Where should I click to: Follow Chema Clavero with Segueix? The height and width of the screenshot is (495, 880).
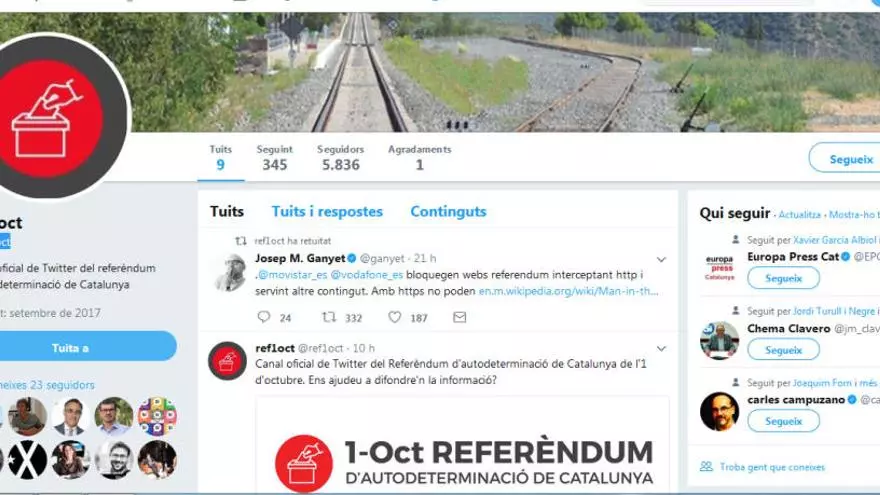click(783, 350)
